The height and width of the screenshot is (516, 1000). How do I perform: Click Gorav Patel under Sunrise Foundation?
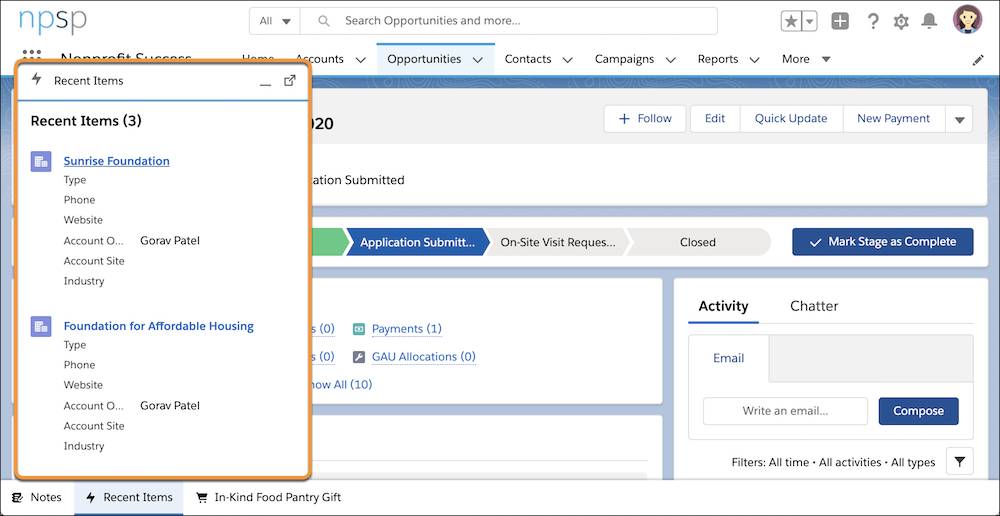click(170, 240)
